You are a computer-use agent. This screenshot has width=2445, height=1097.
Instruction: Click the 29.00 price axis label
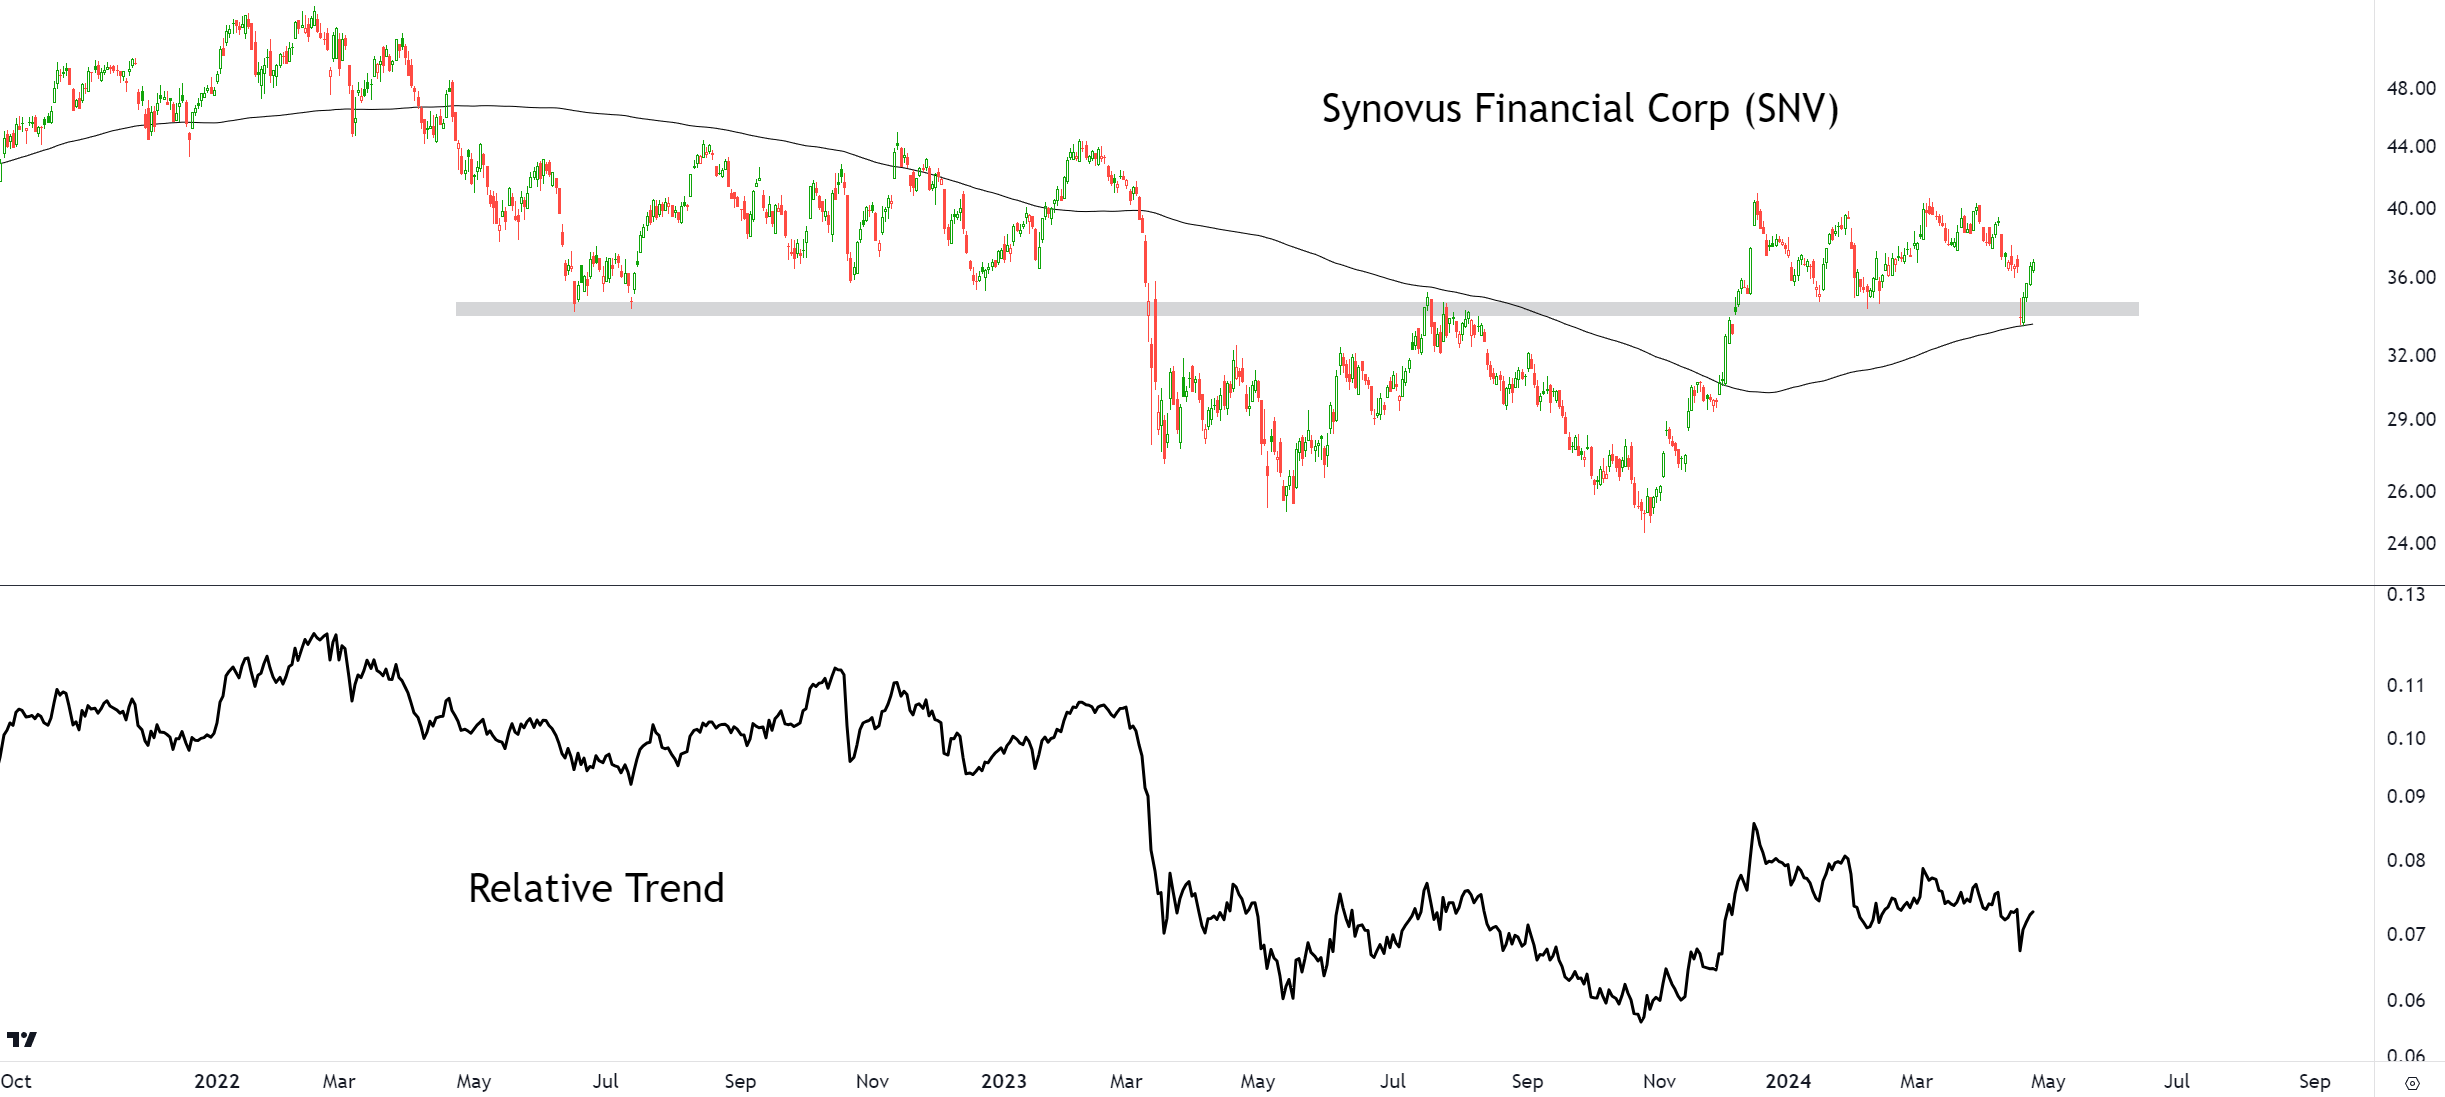coord(2411,419)
